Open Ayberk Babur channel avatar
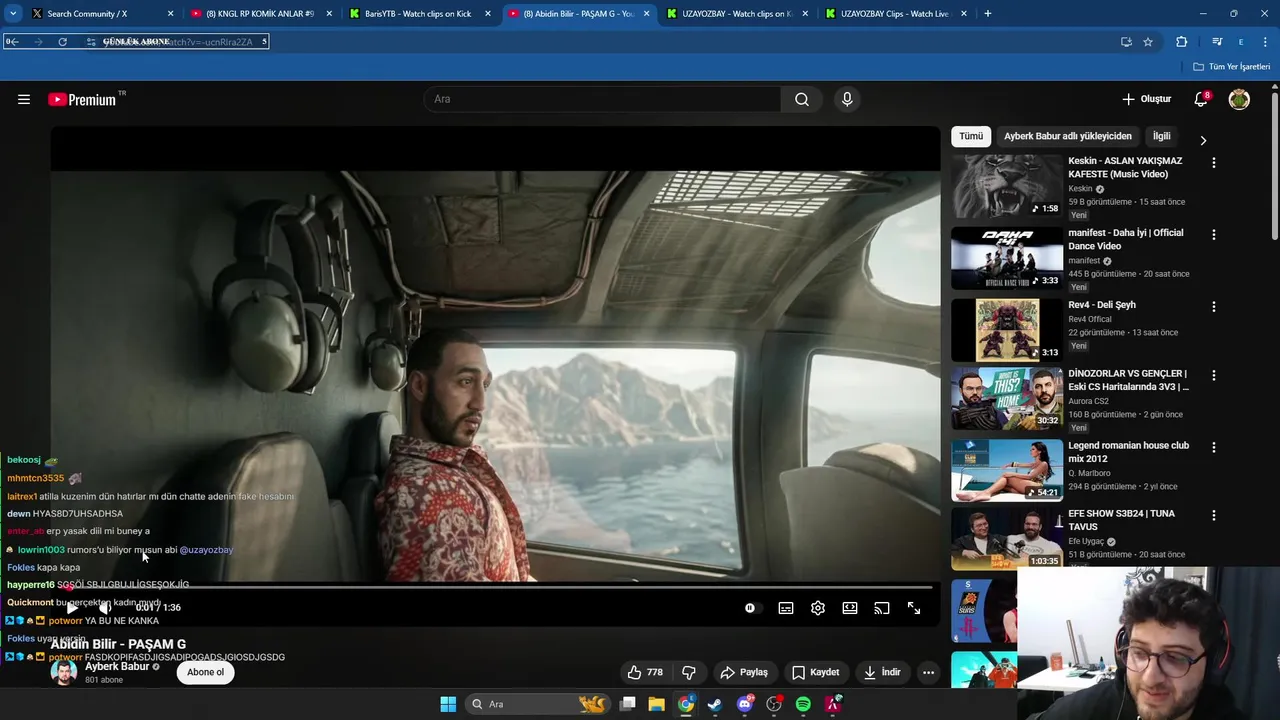 coord(64,673)
